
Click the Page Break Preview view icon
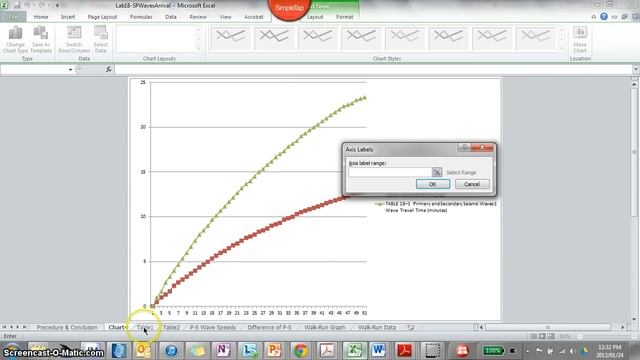[x=551, y=336]
